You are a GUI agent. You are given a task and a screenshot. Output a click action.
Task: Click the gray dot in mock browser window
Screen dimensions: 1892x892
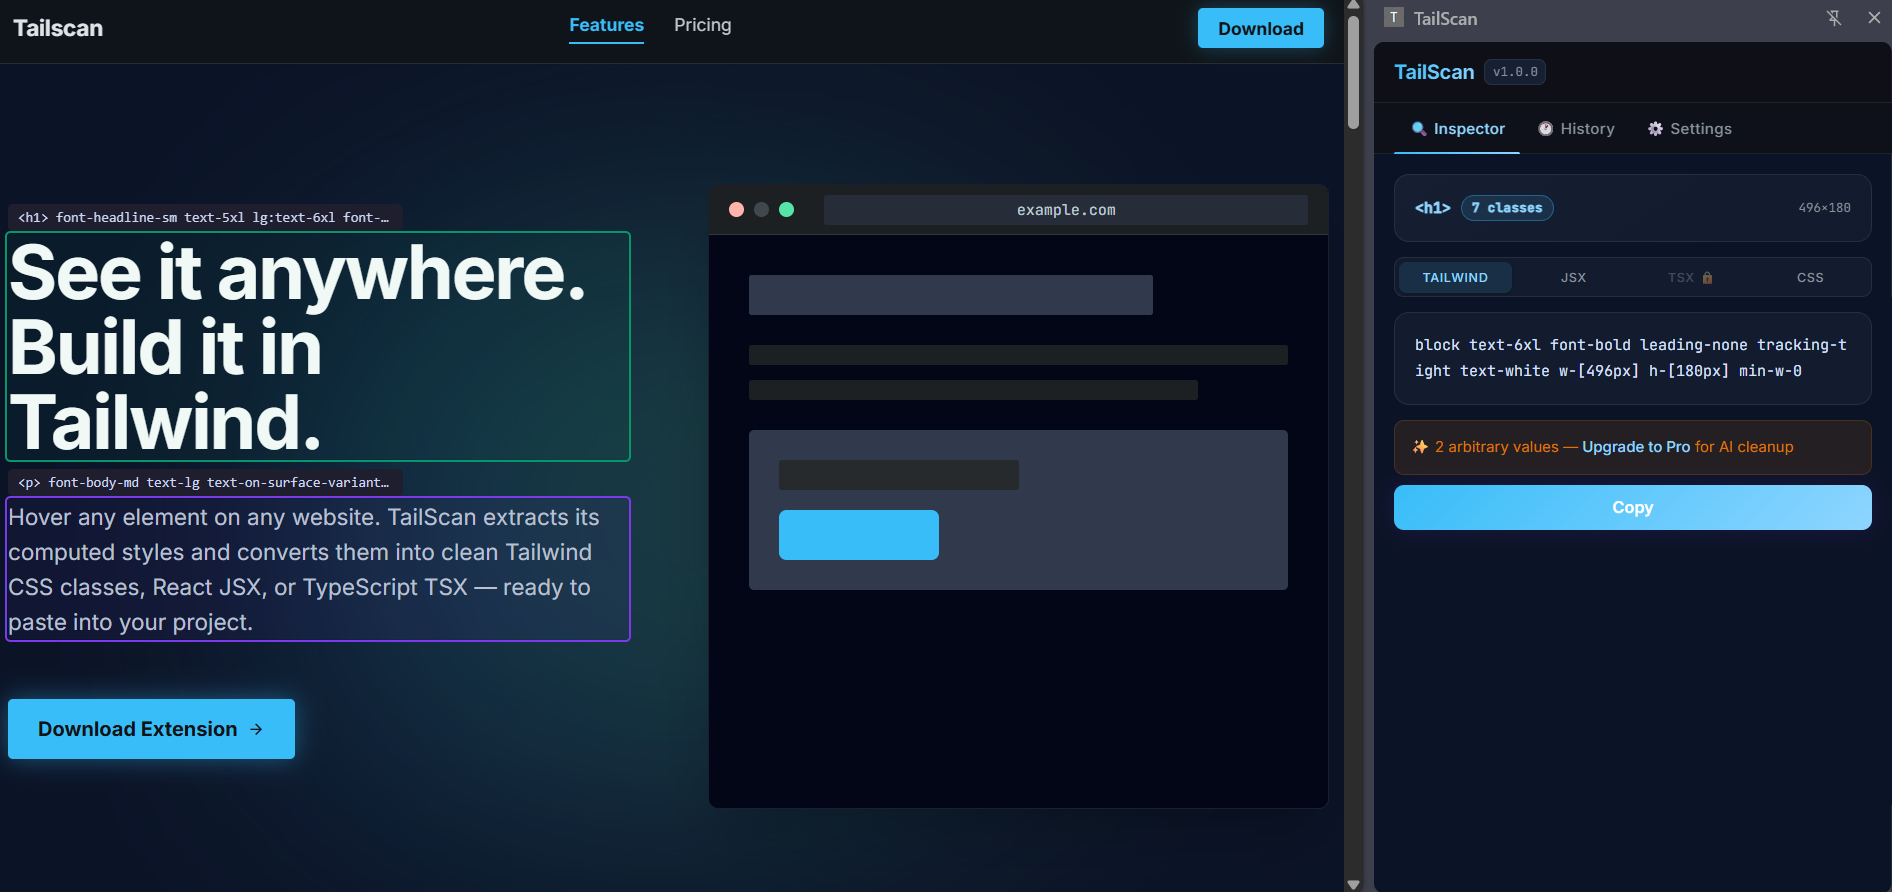761,210
